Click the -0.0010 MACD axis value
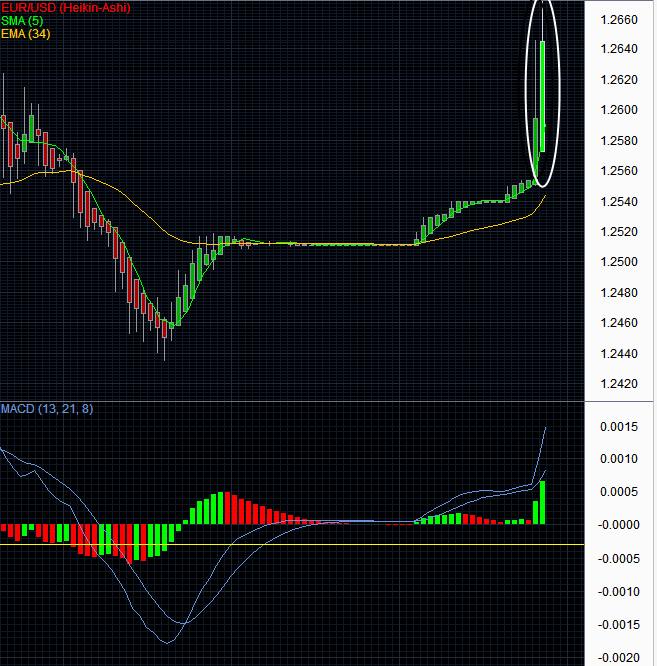 tap(618, 592)
